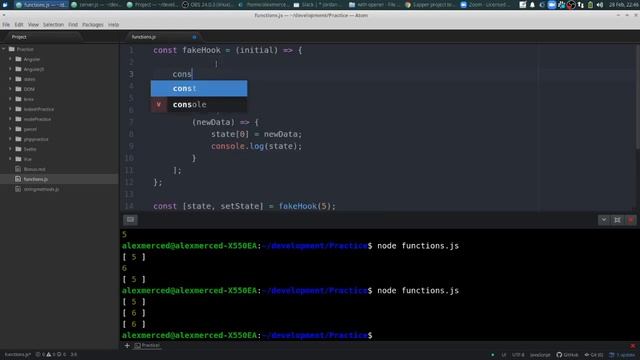Screen dimensions: 640x360
Task: Click the functions.js status bar file name
Action: [x=18, y=355]
